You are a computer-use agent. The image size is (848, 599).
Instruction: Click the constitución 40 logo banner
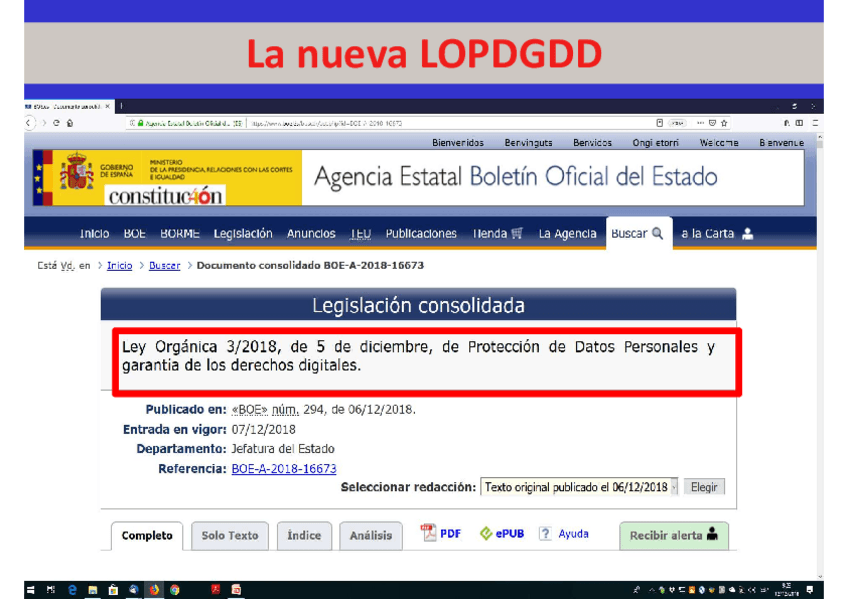[x=165, y=196]
